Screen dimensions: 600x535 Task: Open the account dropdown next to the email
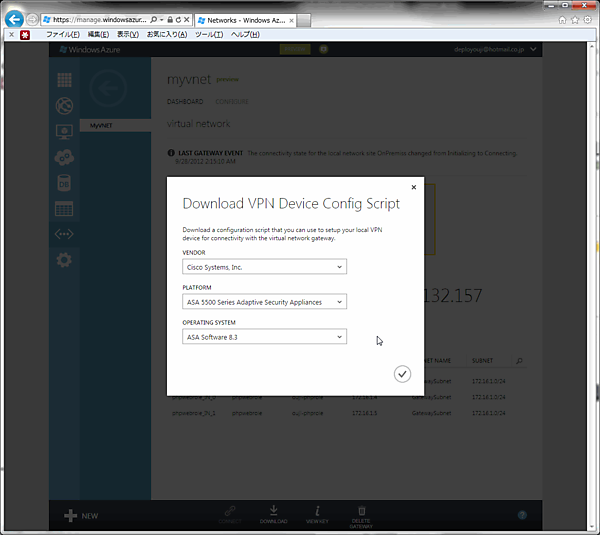[x=533, y=49]
